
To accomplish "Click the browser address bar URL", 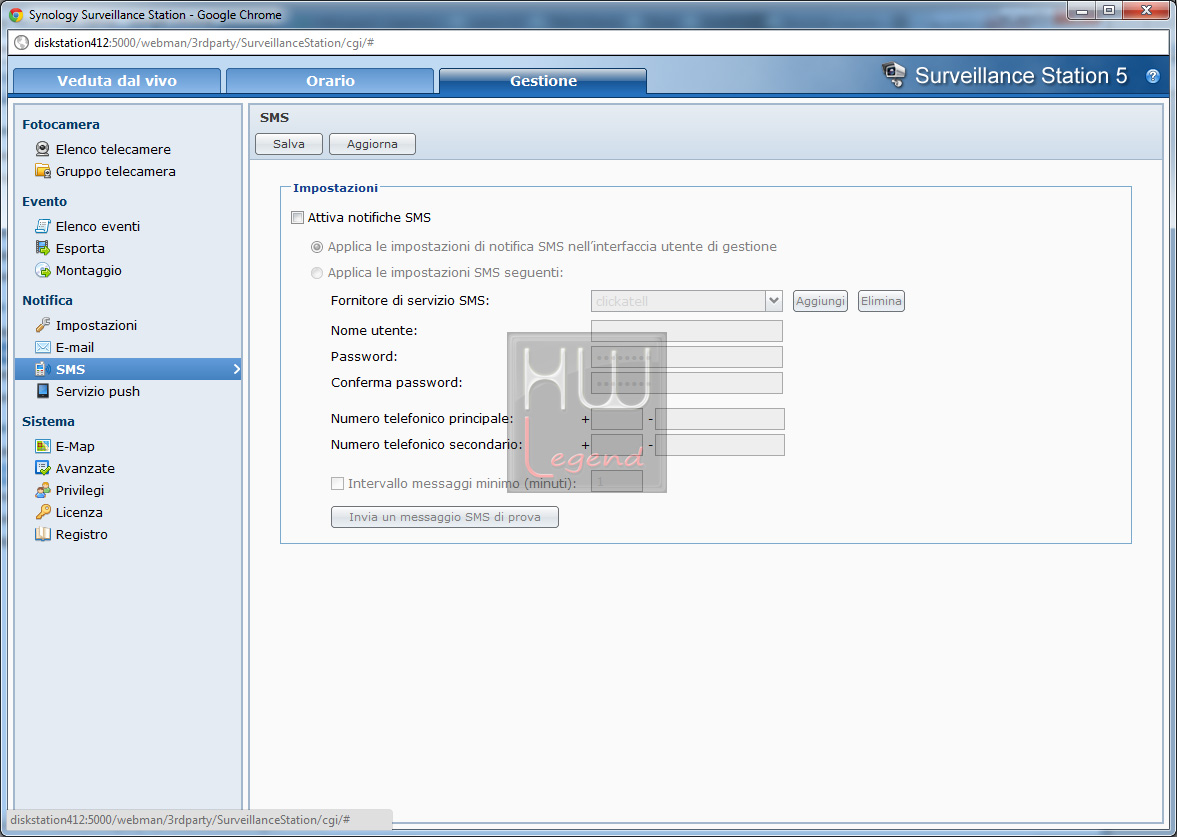I will 204,43.
